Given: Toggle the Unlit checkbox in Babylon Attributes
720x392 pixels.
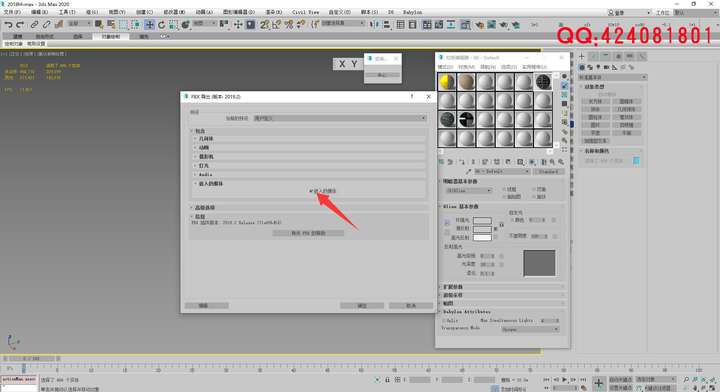Looking at the screenshot, I should (x=444, y=320).
